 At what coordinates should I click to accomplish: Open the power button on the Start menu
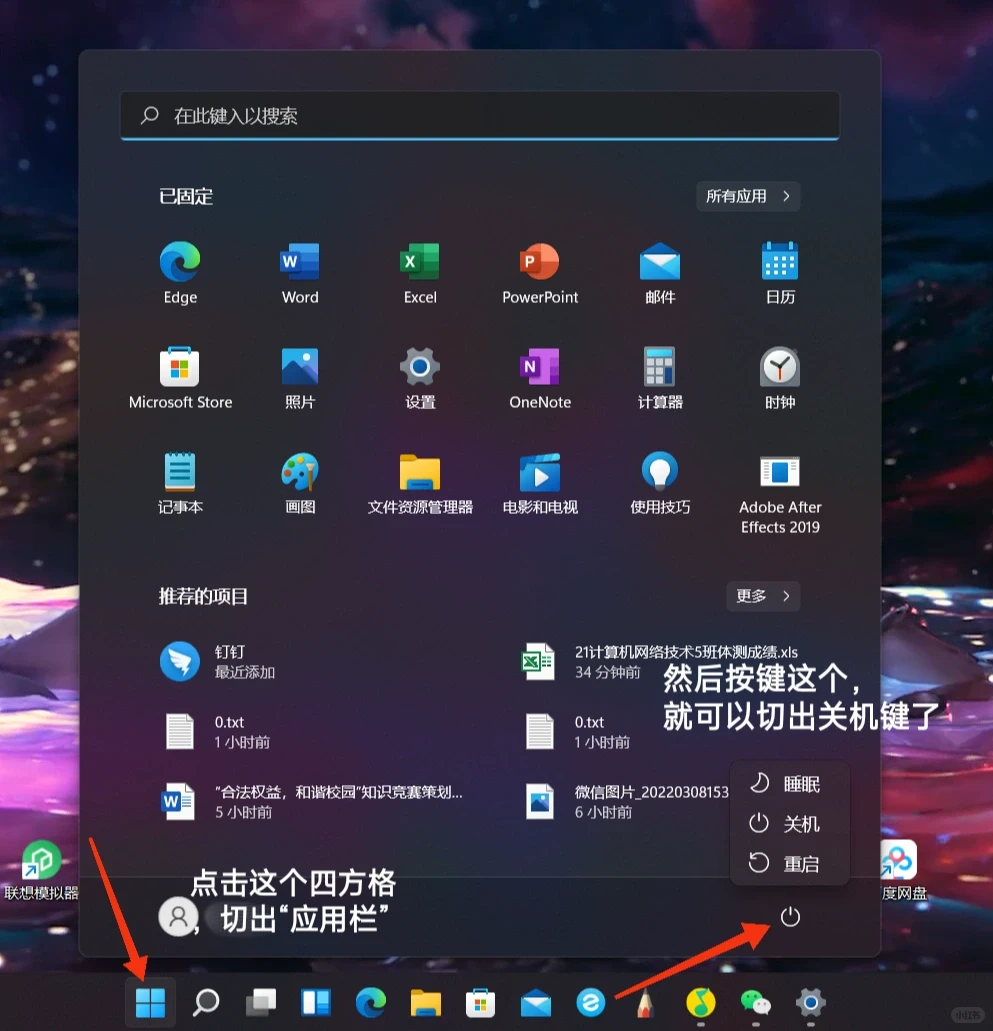(790, 916)
